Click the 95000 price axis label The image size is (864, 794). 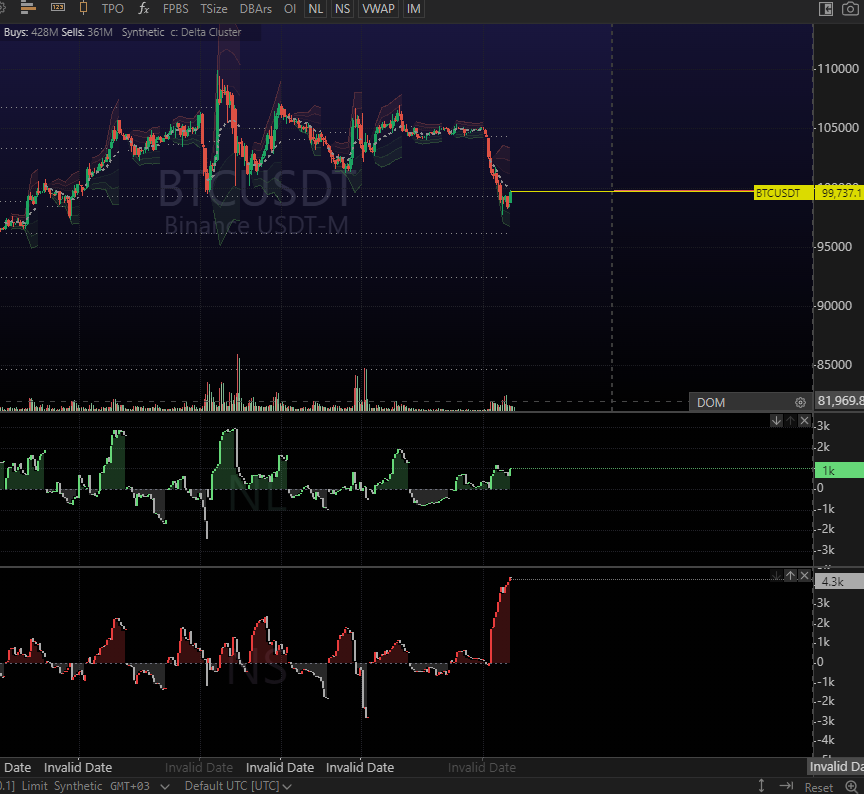(834, 247)
